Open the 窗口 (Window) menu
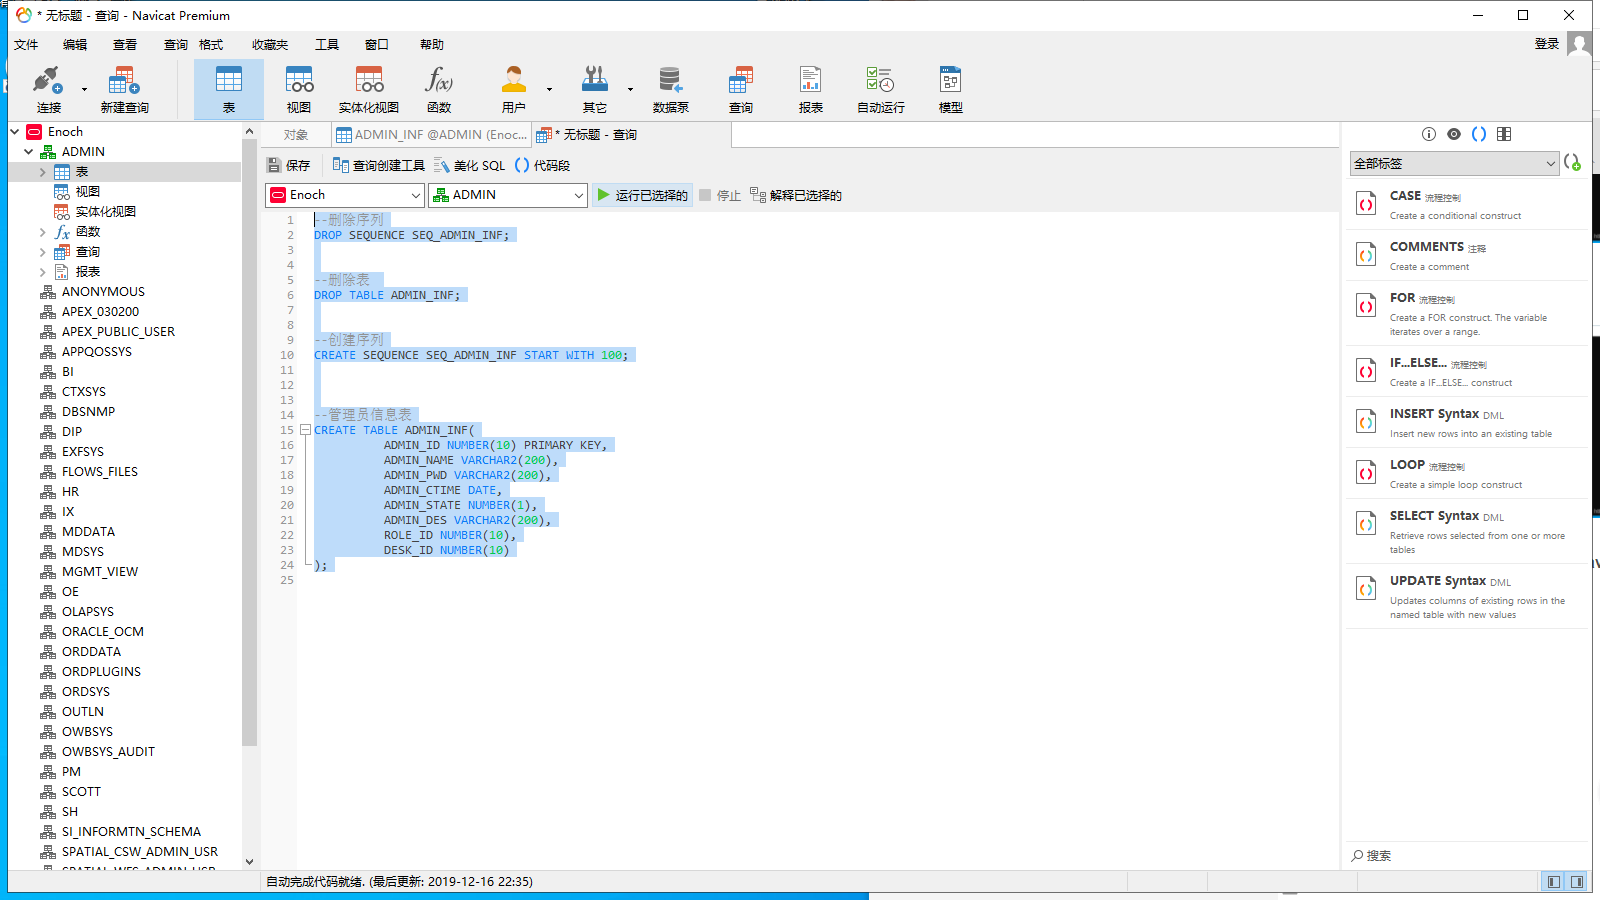This screenshot has height=900, width=1600. click(x=376, y=44)
